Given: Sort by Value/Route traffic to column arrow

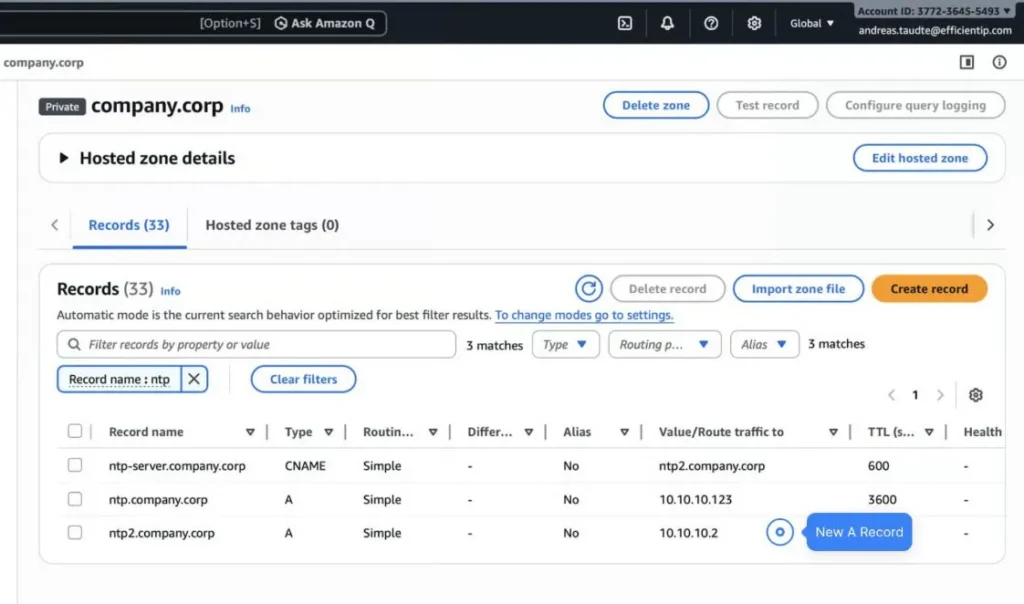Looking at the screenshot, I should pos(833,432).
